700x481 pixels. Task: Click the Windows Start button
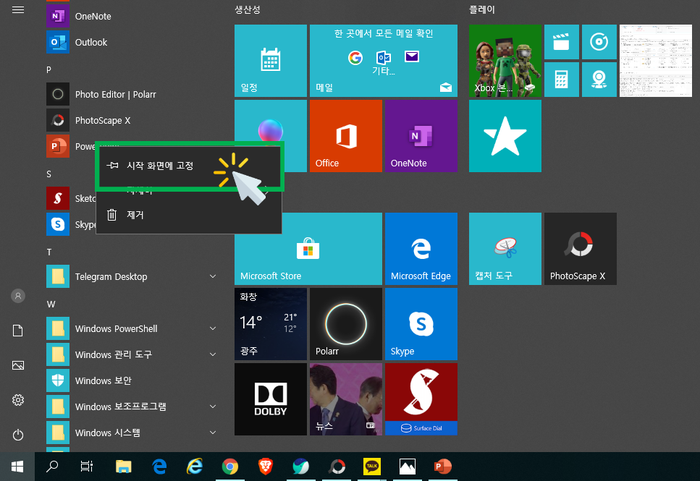(x=17, y=467)
